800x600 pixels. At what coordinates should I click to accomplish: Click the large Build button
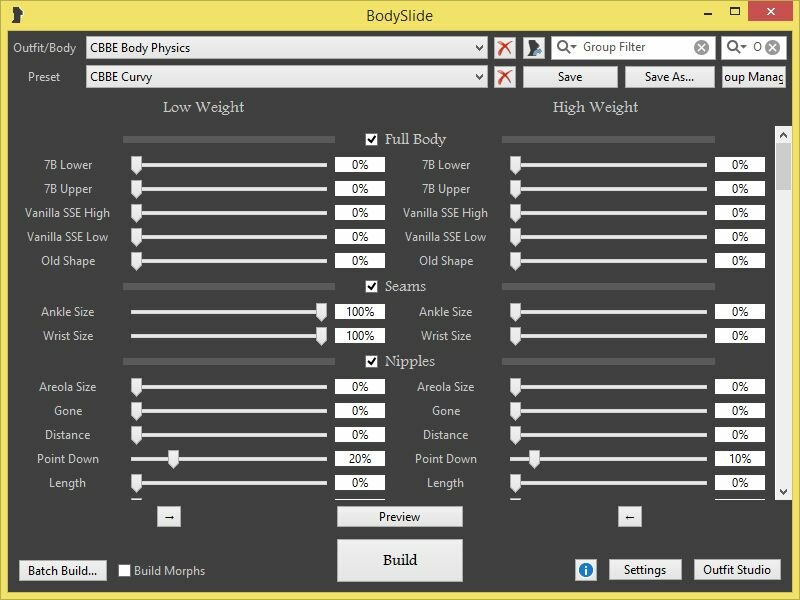pos(399,560)
